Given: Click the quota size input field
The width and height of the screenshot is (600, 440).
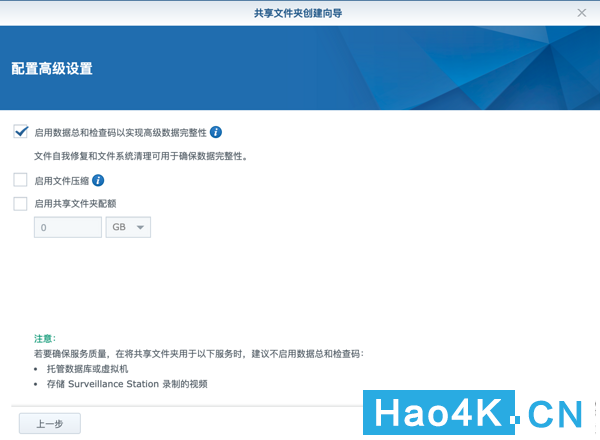Looking at the screenshot, I should coord(68,227).
